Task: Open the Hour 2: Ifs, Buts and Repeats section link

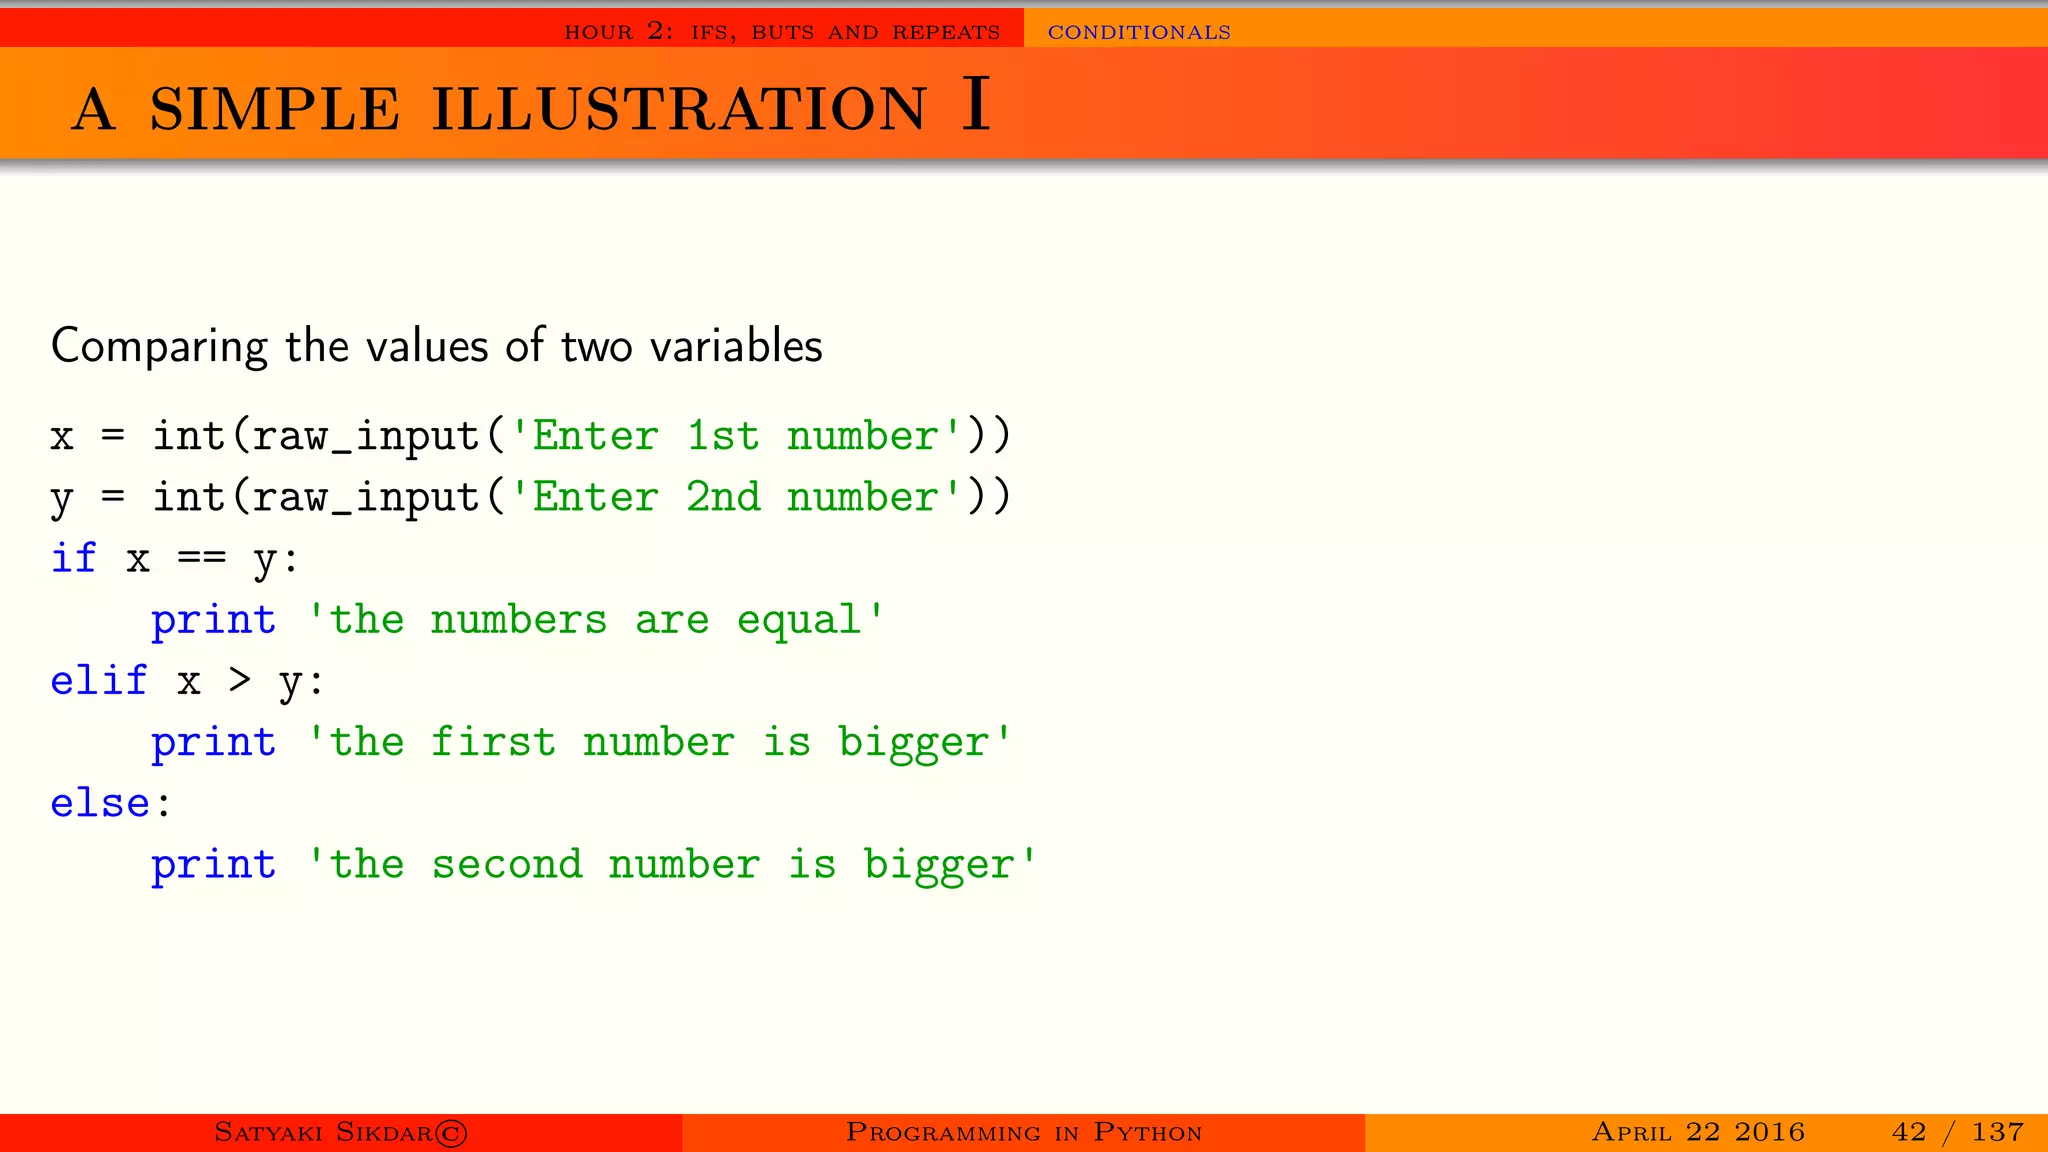Action: pyautogui.click(x=782, y=32)
